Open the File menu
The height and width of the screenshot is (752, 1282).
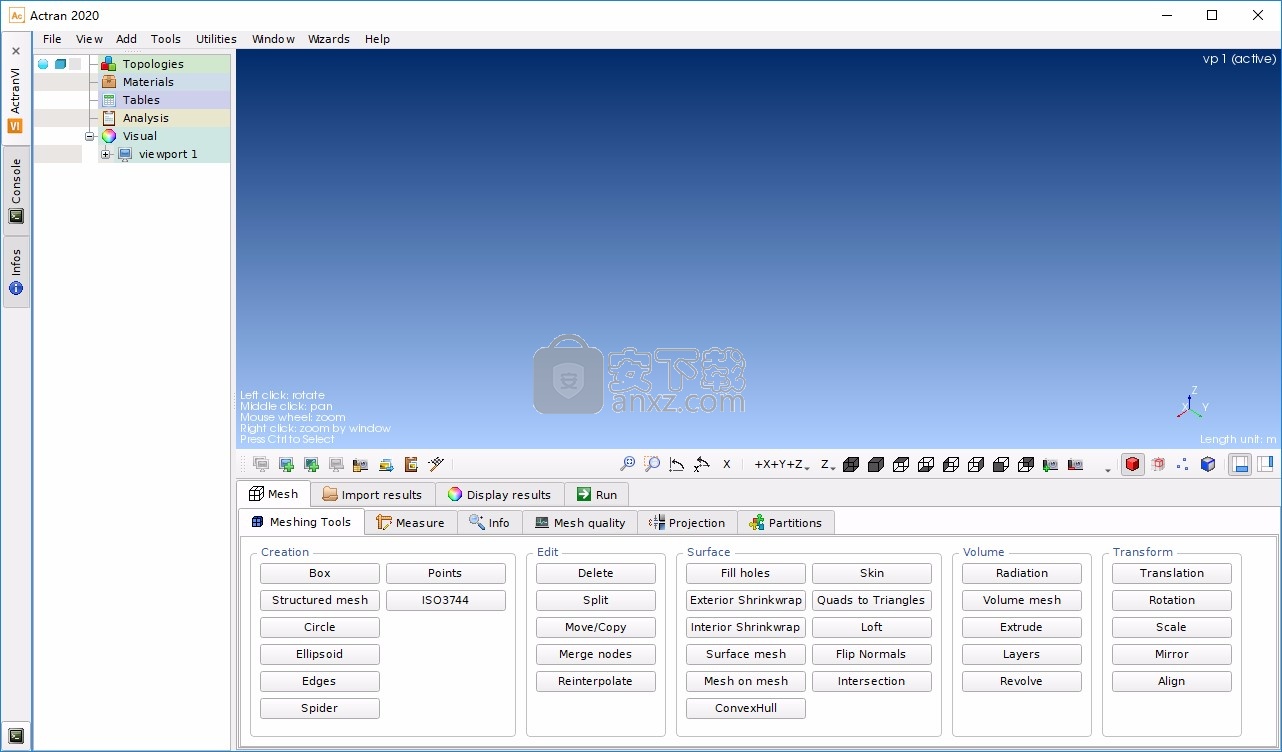tap(52, 39)
